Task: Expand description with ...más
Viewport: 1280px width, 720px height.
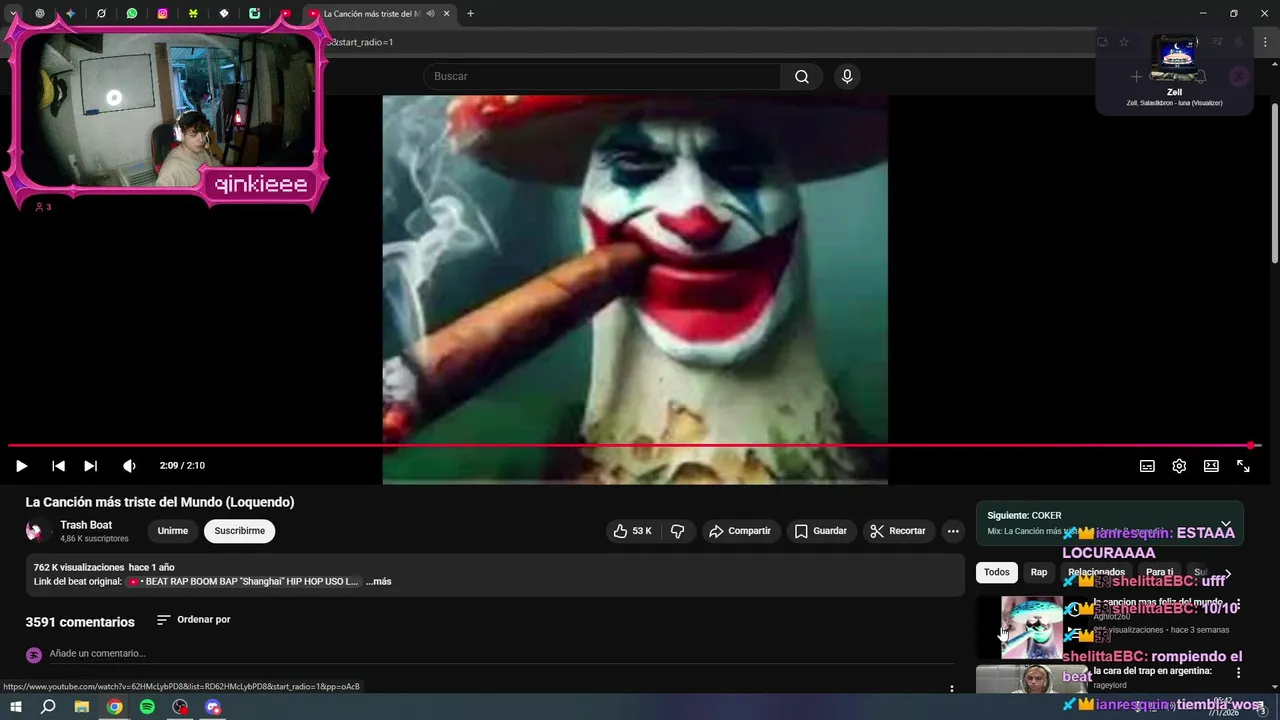Action: [379, 581]
